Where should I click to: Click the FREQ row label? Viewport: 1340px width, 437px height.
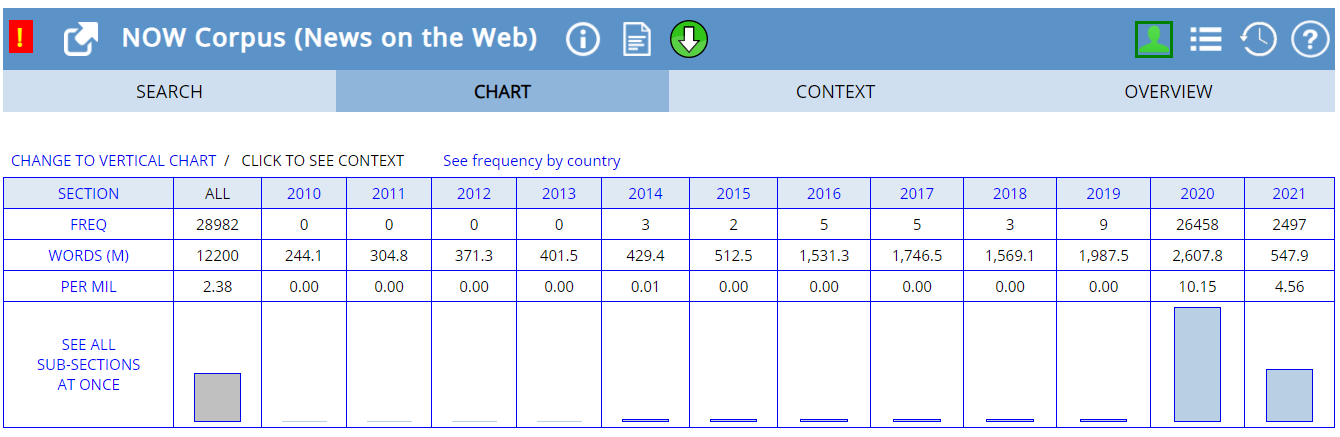(88, 225)
